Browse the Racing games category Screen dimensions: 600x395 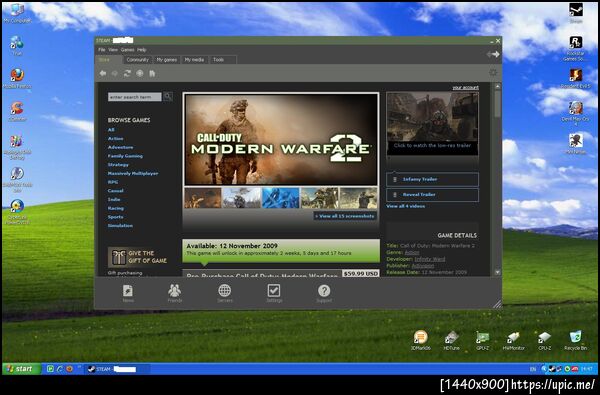pyautogui.click(x=116, y=208)
